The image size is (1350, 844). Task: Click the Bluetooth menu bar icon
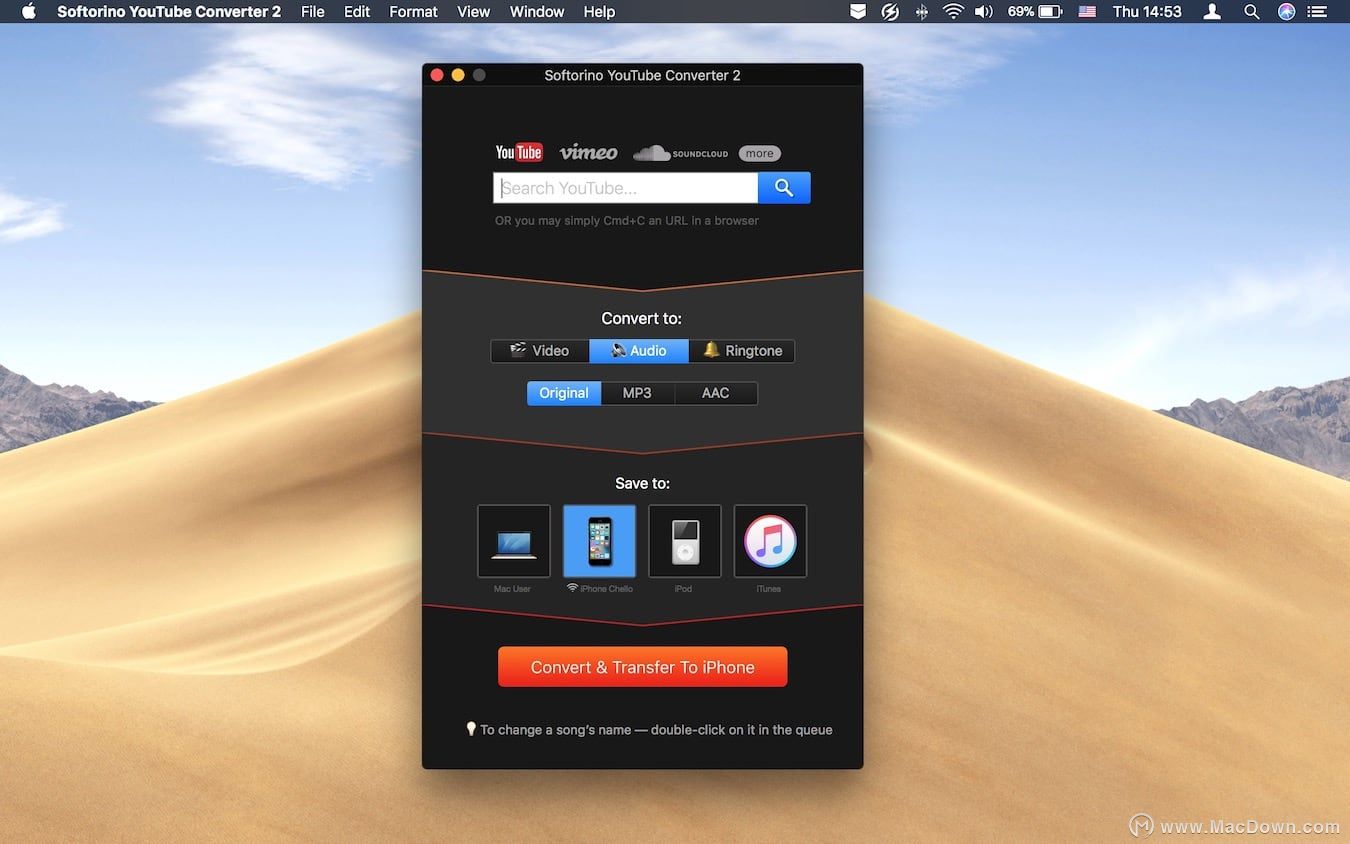coord(921,12)
